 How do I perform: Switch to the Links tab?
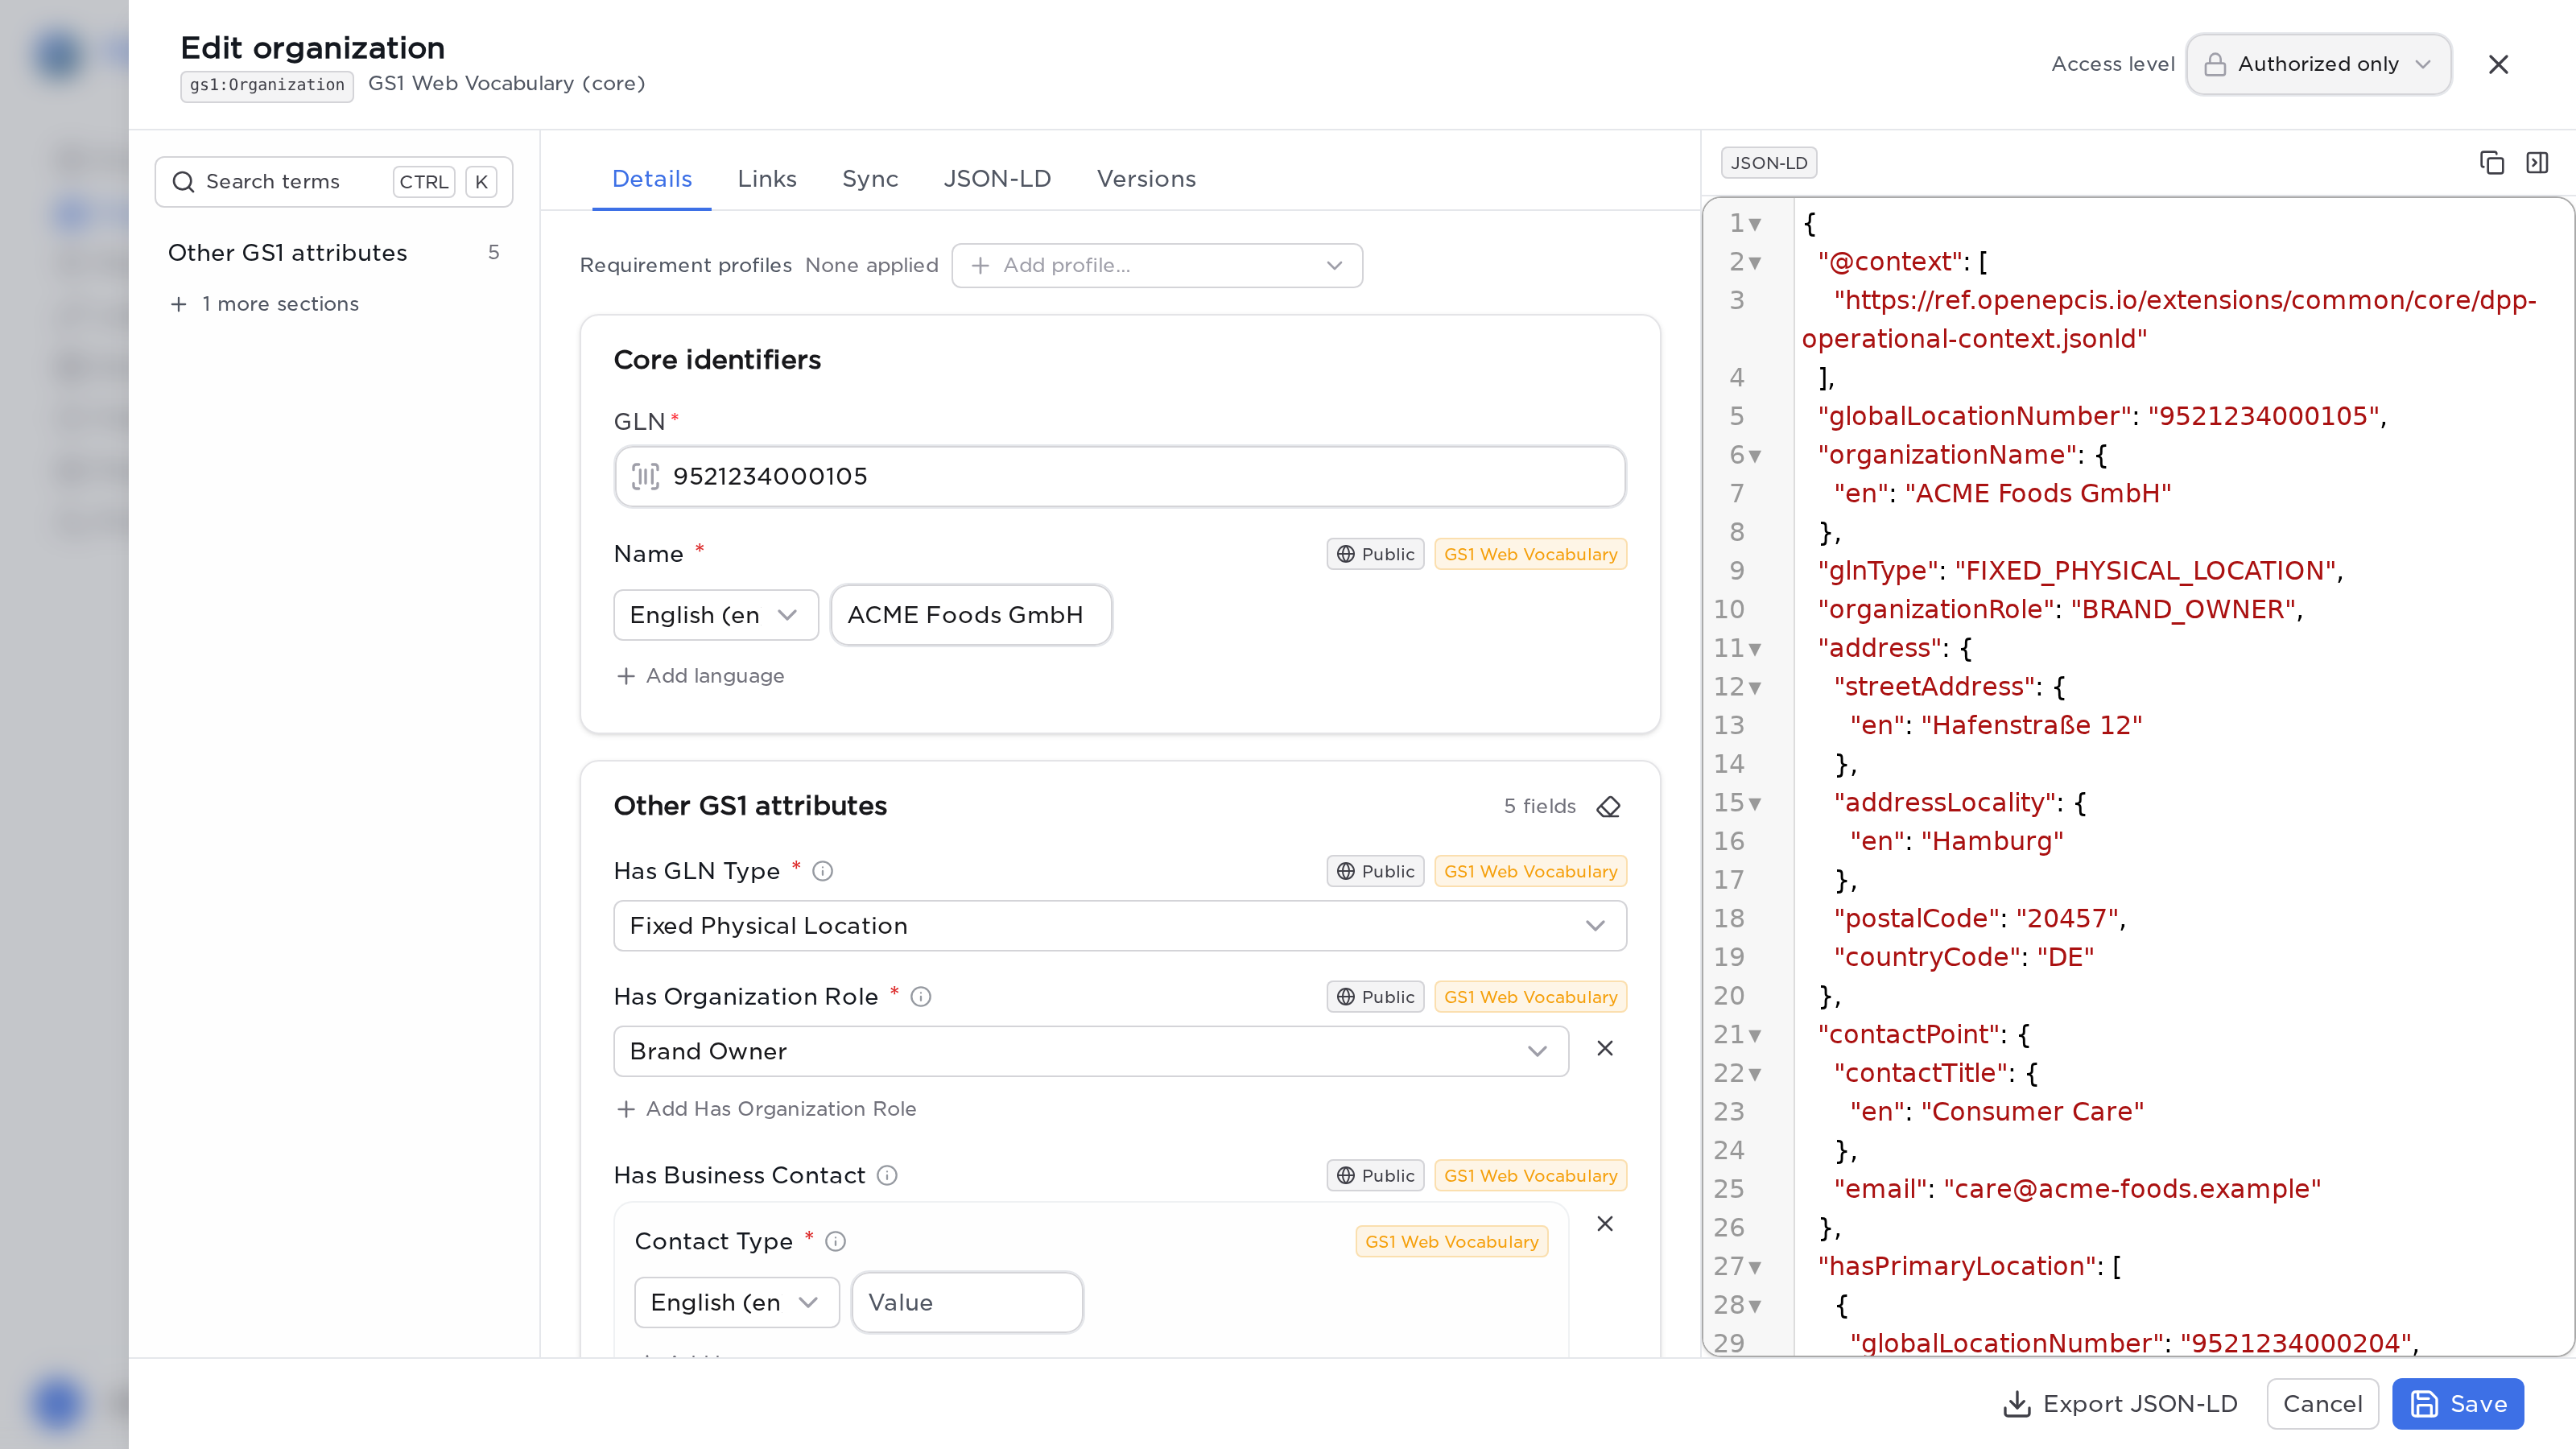coord(767,180)
